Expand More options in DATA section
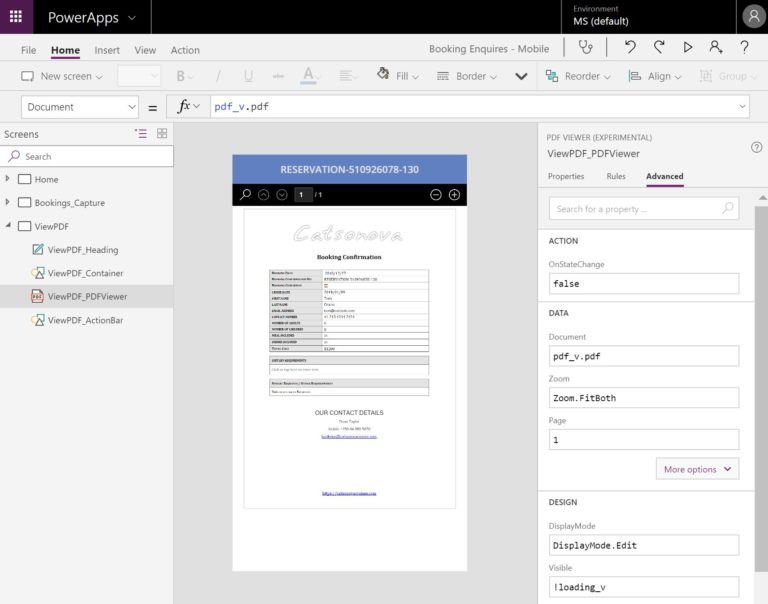Viewport: 768px width, 604px height. pyautogui.click(x=697, y=469)
